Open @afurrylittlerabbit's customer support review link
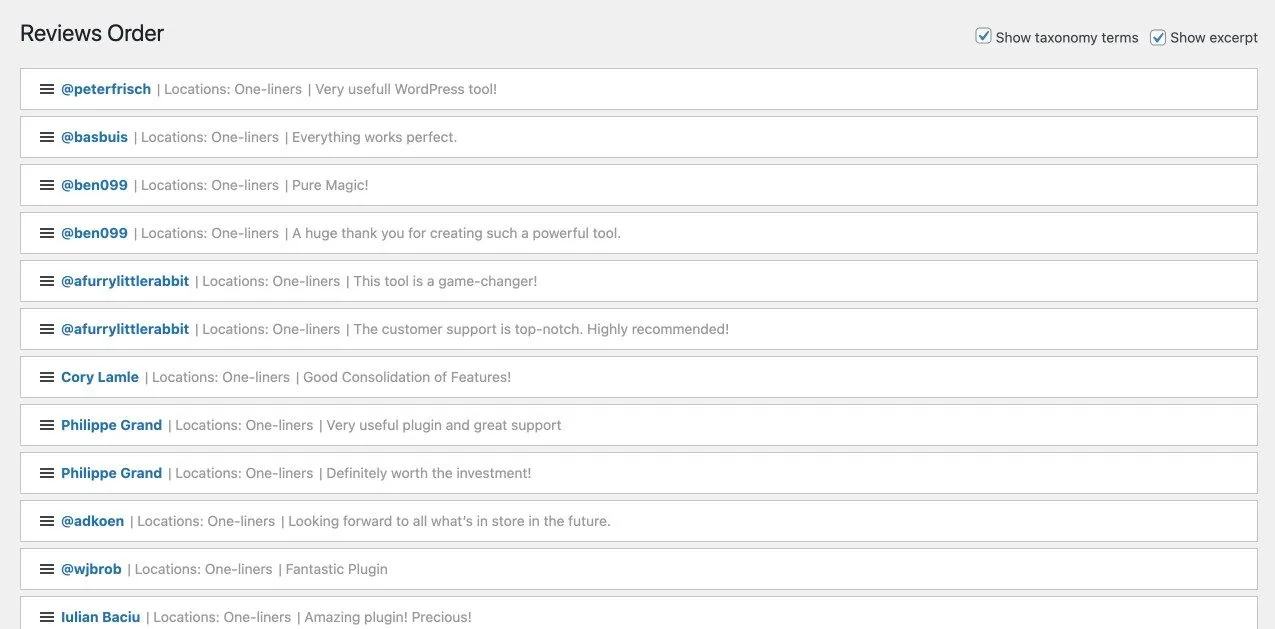 click(x=125, y=329)
